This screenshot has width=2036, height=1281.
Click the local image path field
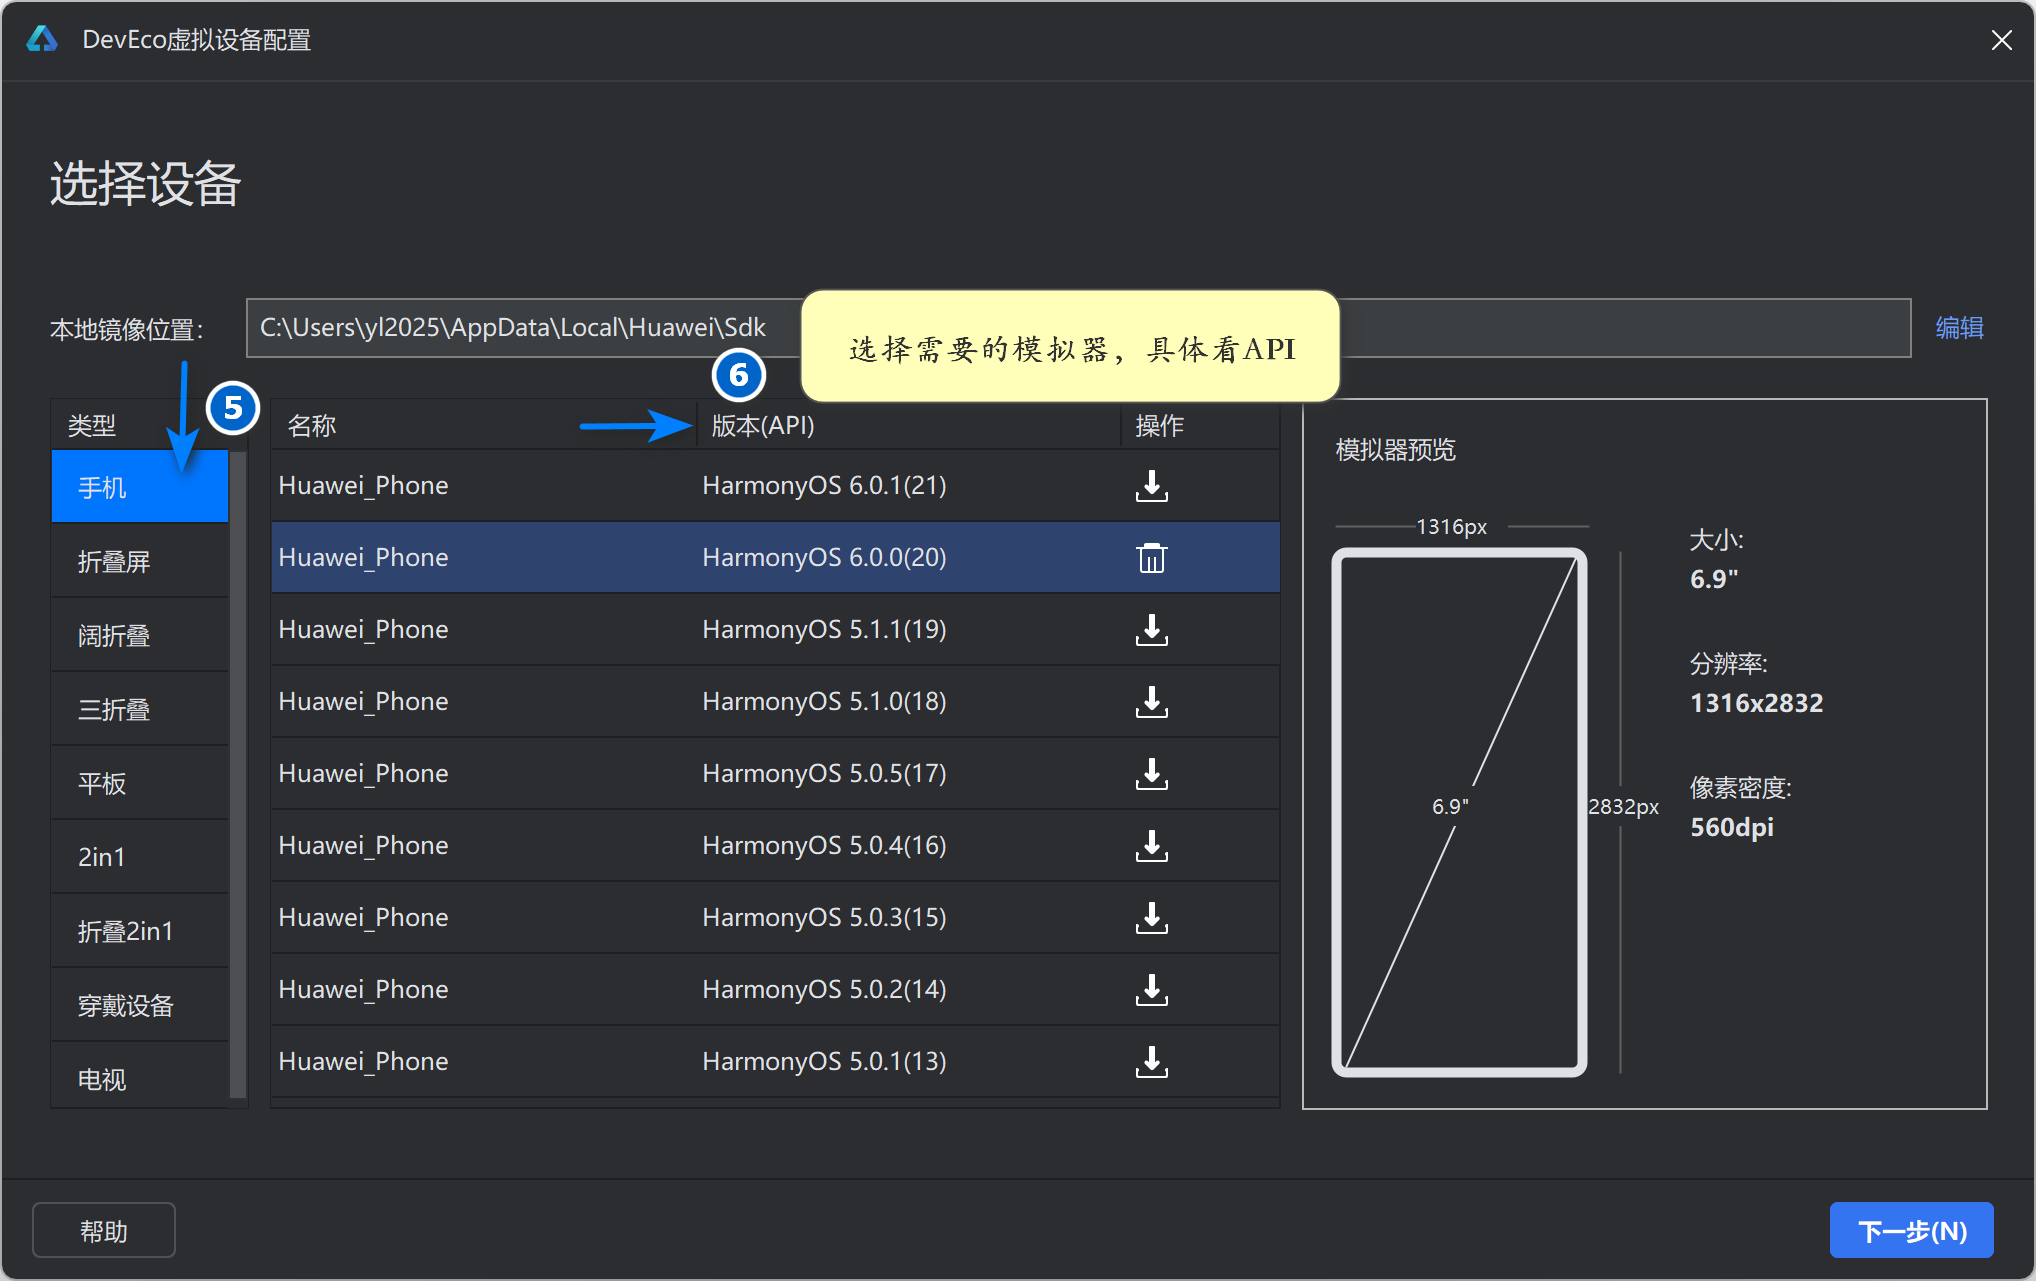pyautogui.click(x=520, y=328)
